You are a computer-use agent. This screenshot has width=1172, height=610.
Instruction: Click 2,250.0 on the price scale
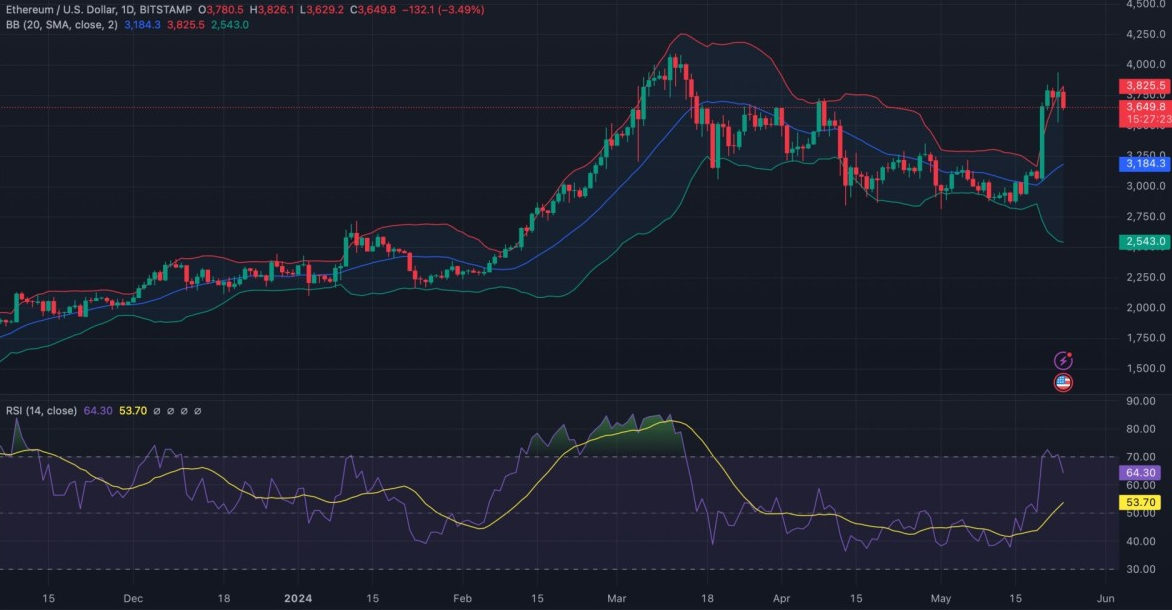pyautogui.click(x=1146, y=277)
